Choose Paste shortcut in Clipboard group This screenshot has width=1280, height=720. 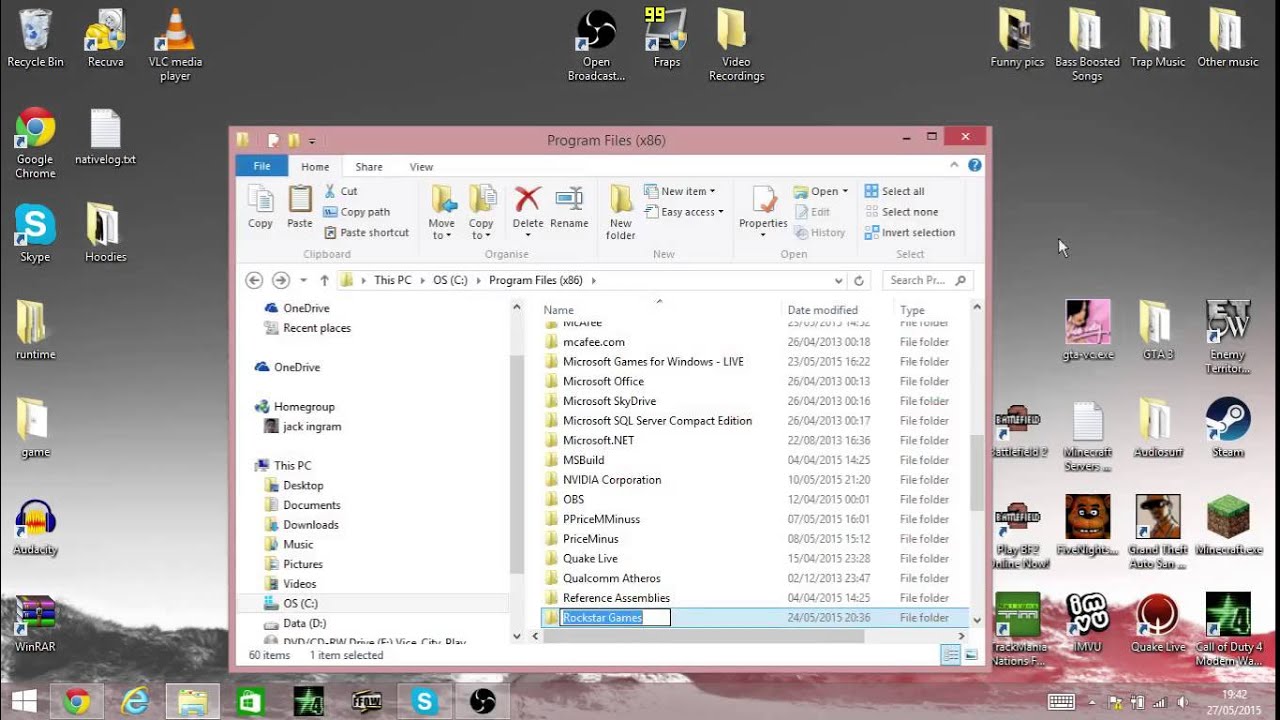coord(366,233)
